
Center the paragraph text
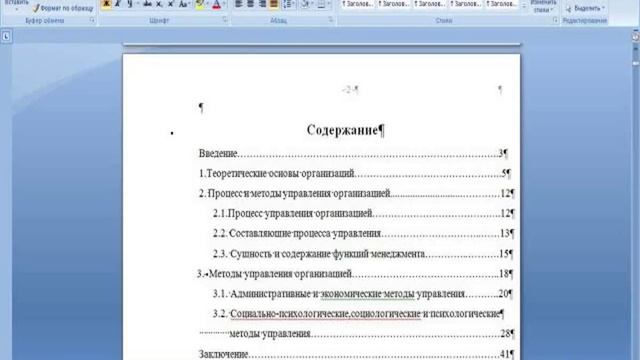[250, 4]
